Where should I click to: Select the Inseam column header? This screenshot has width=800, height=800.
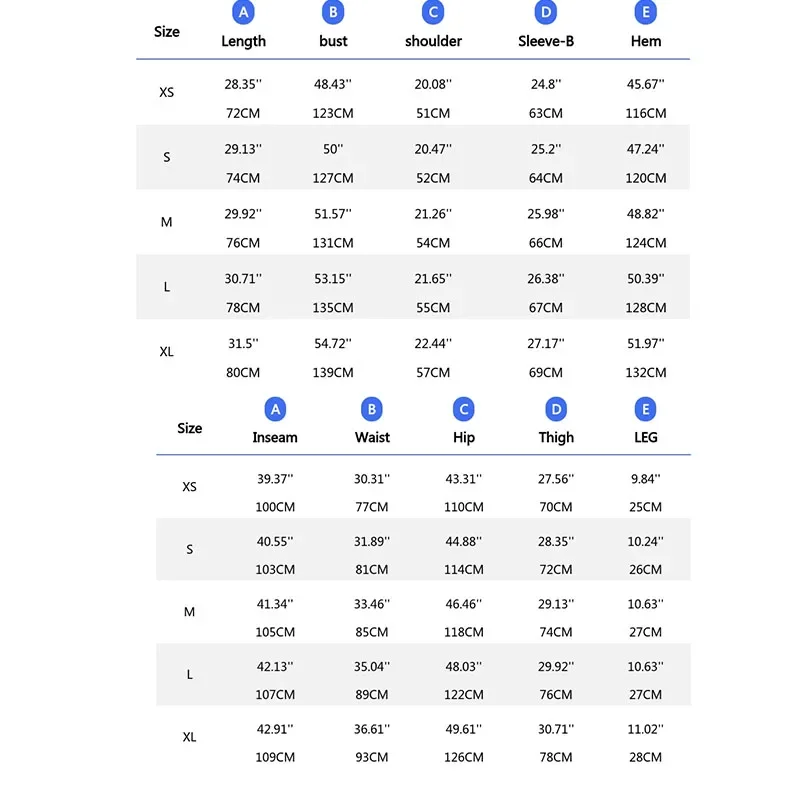275,437
